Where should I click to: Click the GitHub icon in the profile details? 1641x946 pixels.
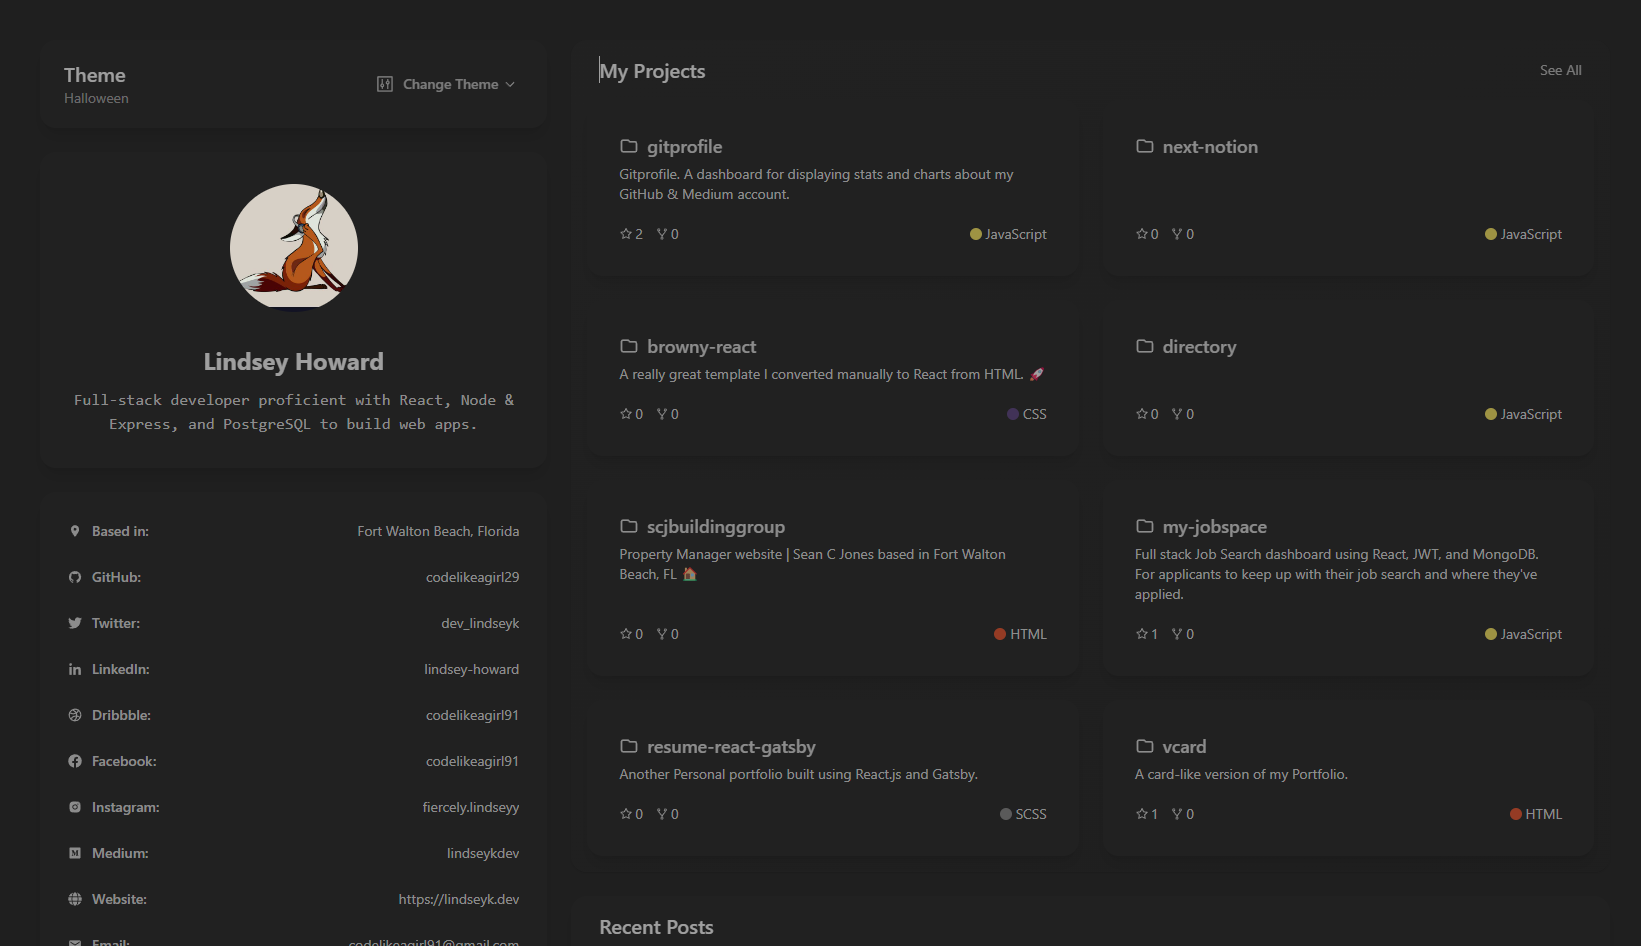(x=75, y=577)
